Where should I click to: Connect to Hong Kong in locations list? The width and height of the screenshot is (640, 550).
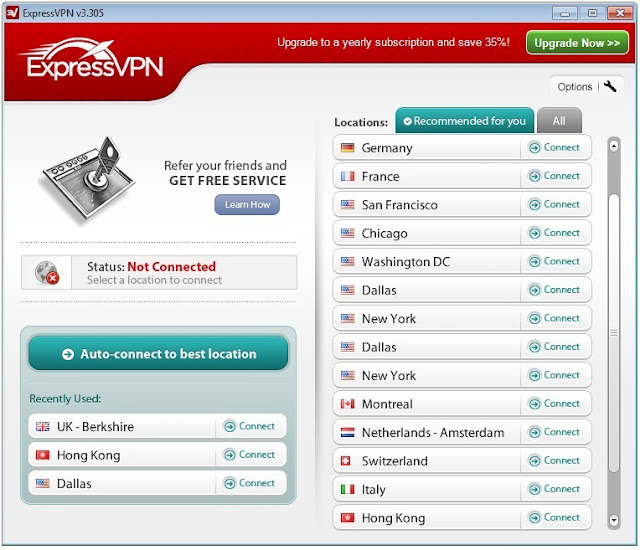point(555,517)
